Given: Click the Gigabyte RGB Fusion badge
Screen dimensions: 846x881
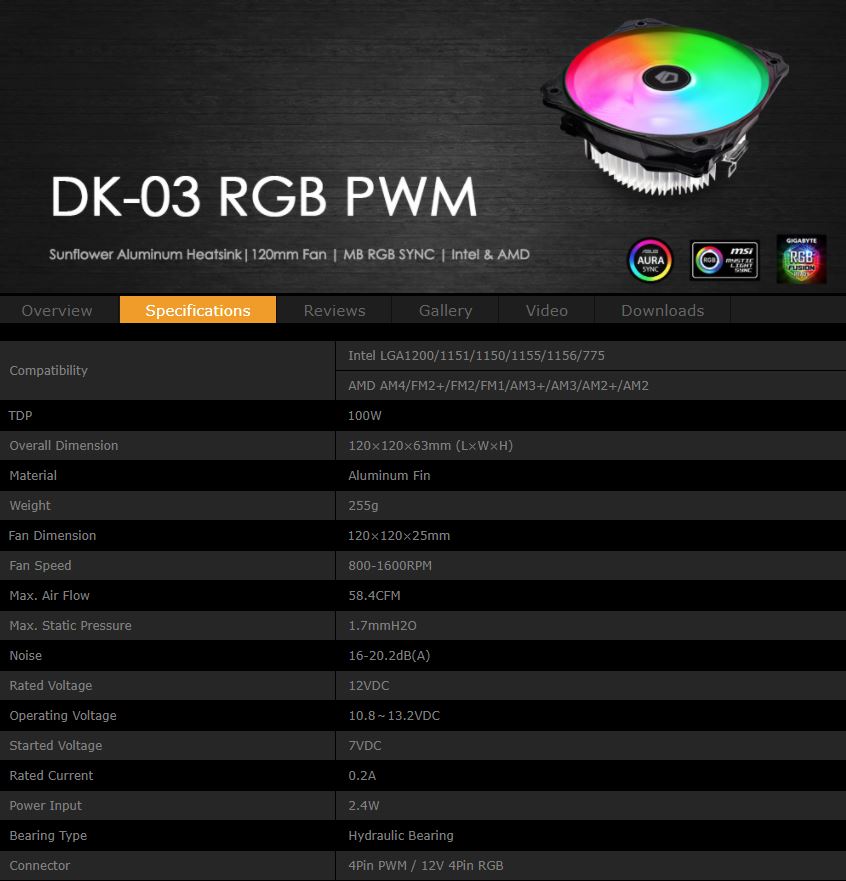Looking at the screenshot, I should 801,259.
